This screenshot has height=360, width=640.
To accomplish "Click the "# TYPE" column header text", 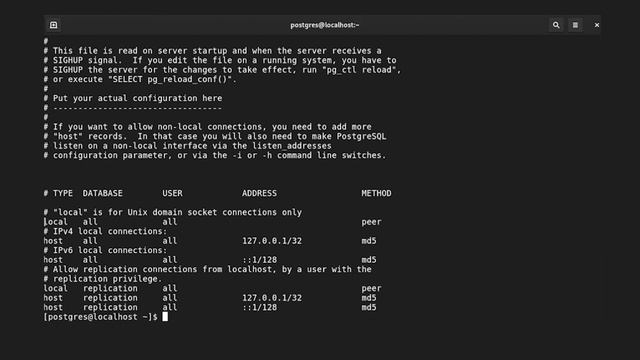I will coord(58,193).
